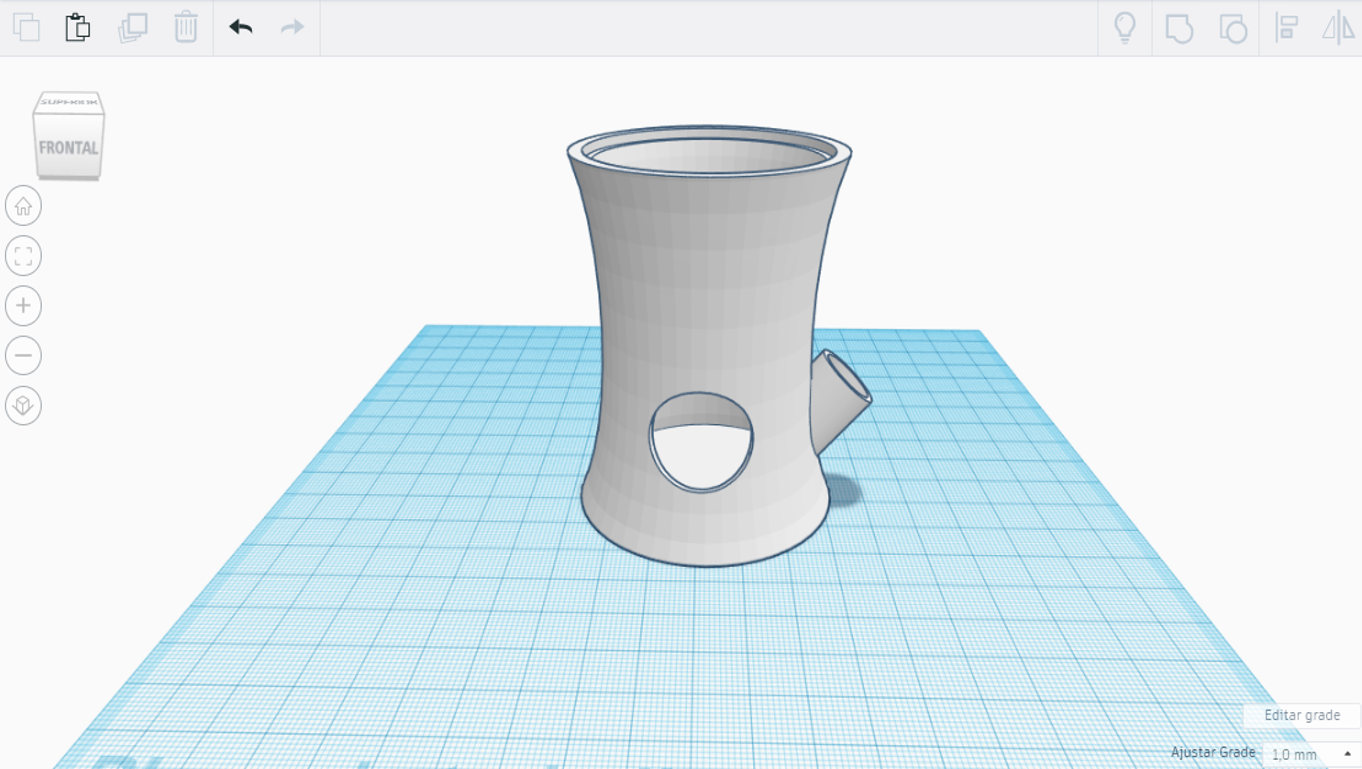Screen dimensions: 1362x769
Task: Return to home view
Action: (x=23, y=206)
